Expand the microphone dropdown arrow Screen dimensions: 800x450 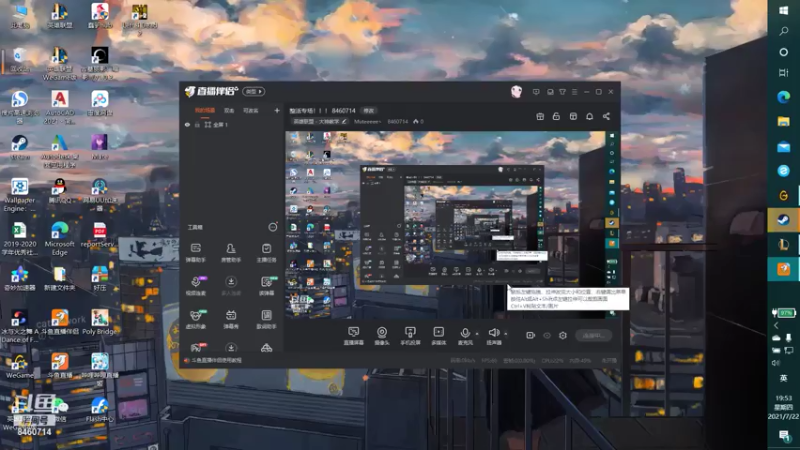pos(477,334)
